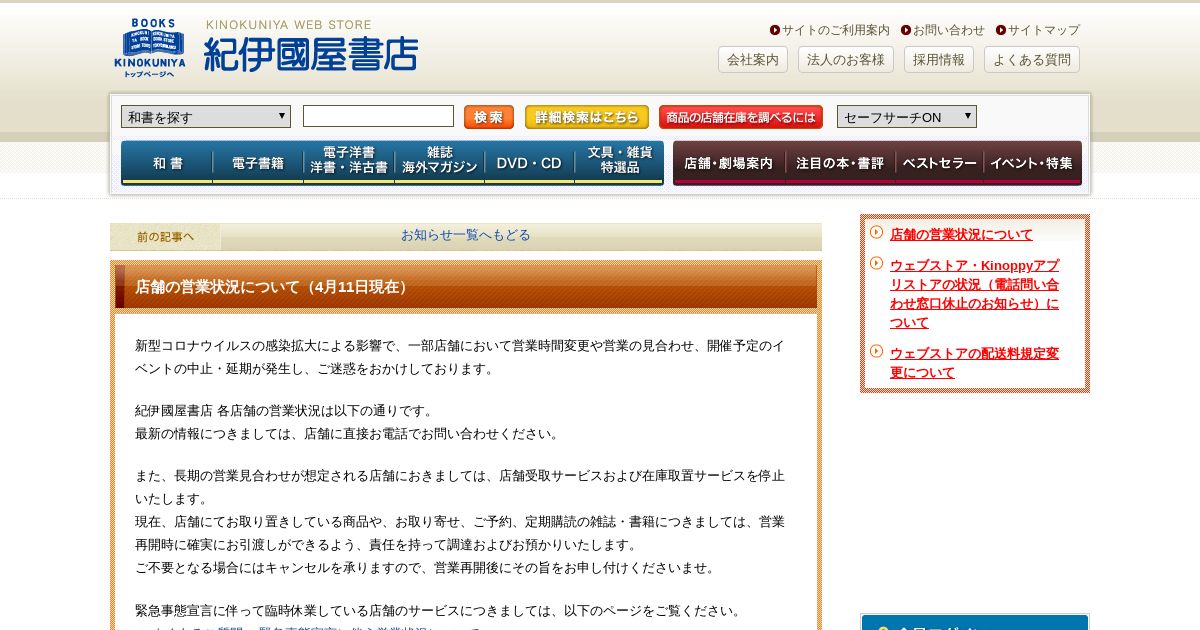This screenshot has height=630, width=1200.
Task: Click 商品の店舗在庫を調べるには button
Action: tap(741, 117)
